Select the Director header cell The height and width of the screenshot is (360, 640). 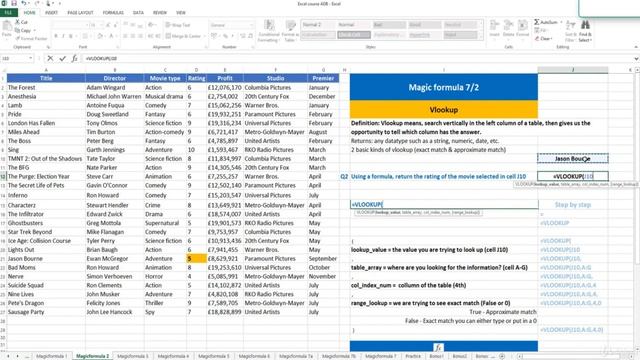click(115, 78)
